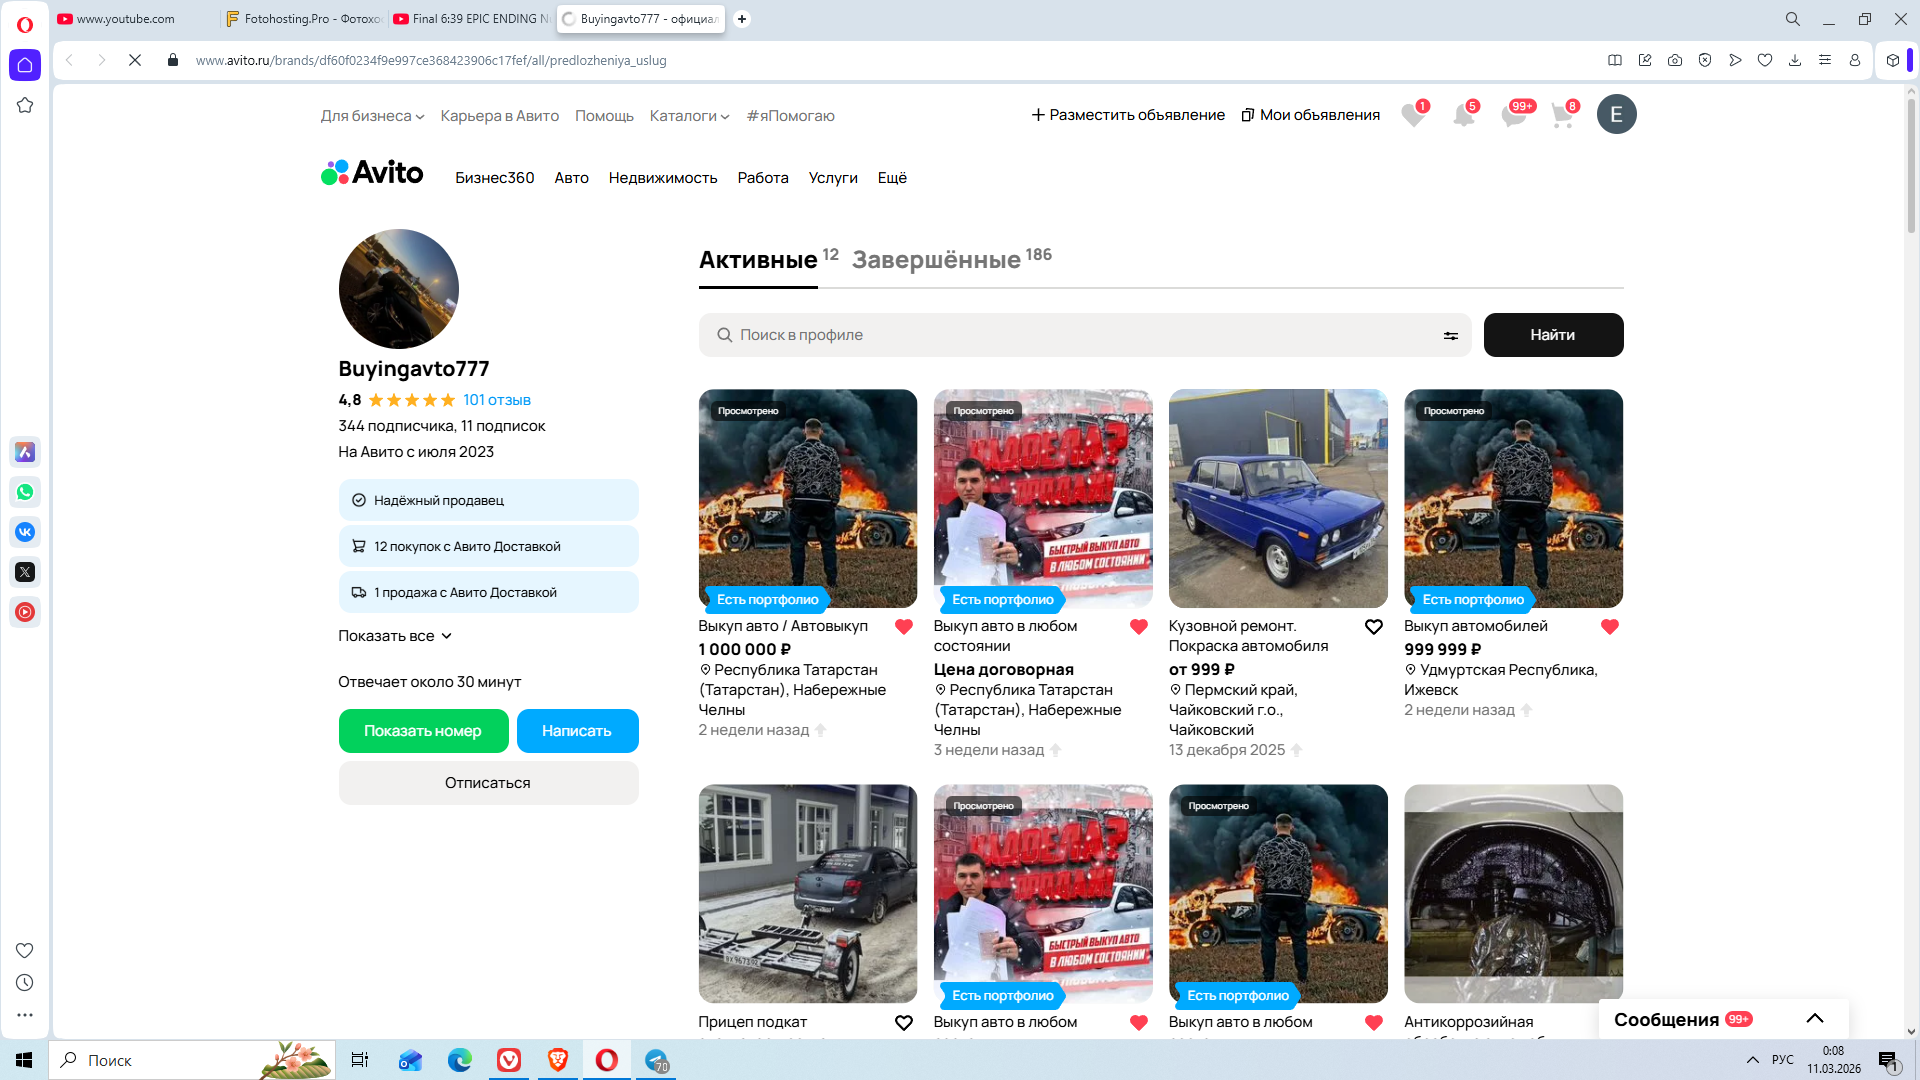The image size is (1920, 1080).
Task: Favorite the Кузовной ремонт listing heart
Action: click(x=1374, y=627)
